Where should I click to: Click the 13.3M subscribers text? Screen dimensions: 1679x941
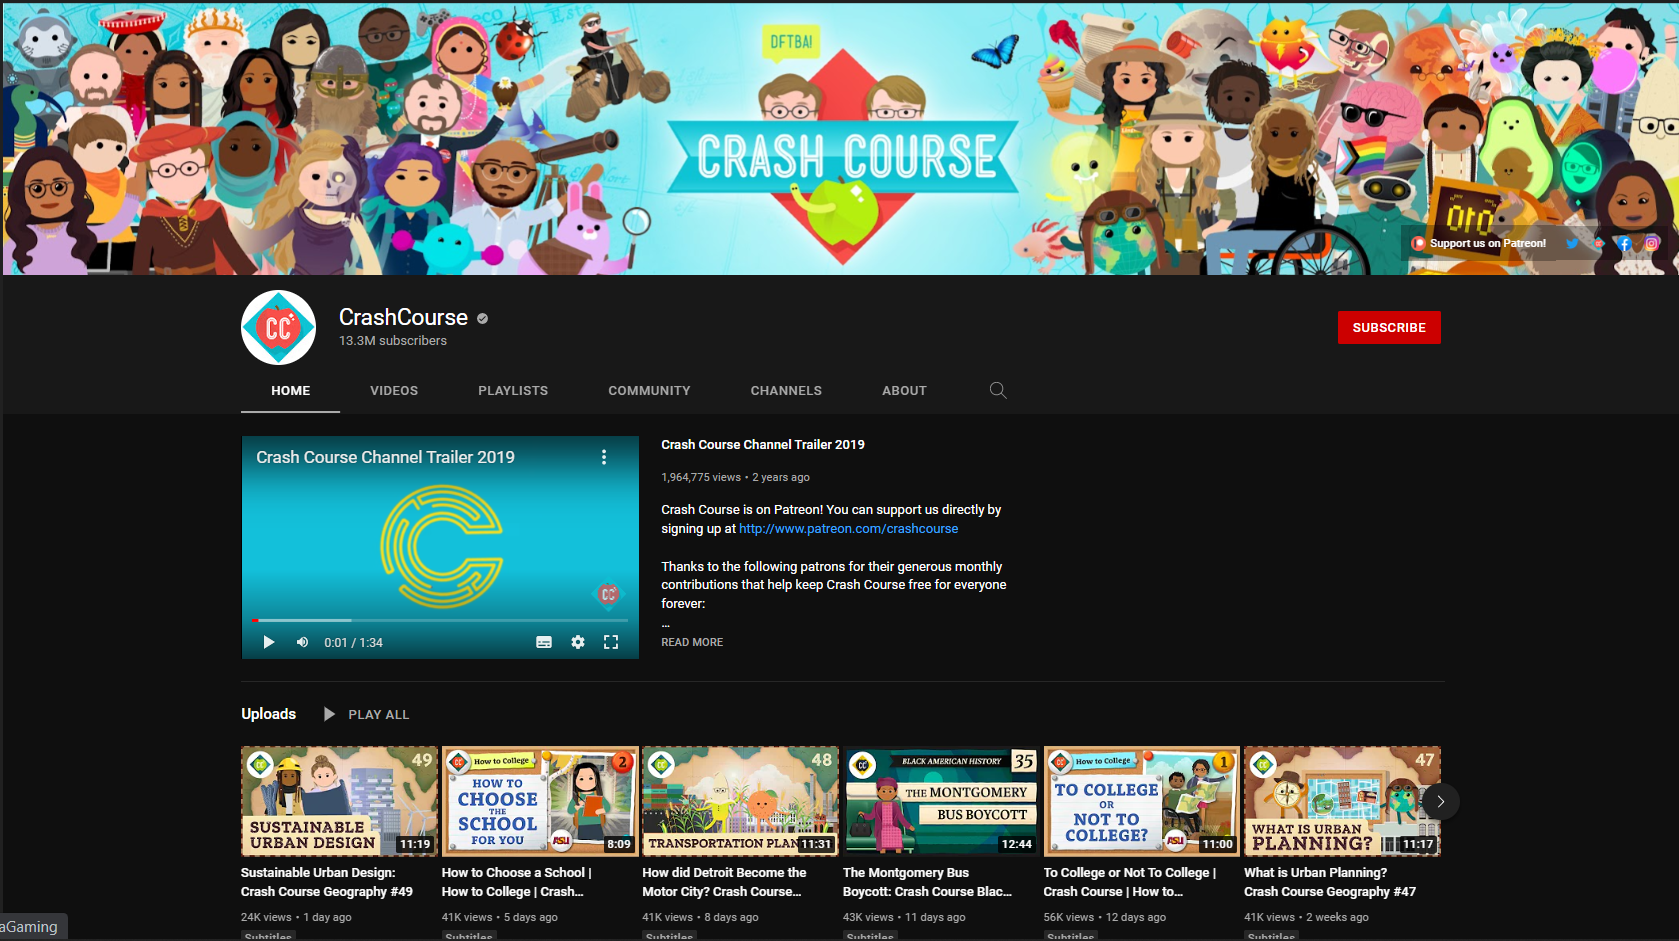point(393,341)
